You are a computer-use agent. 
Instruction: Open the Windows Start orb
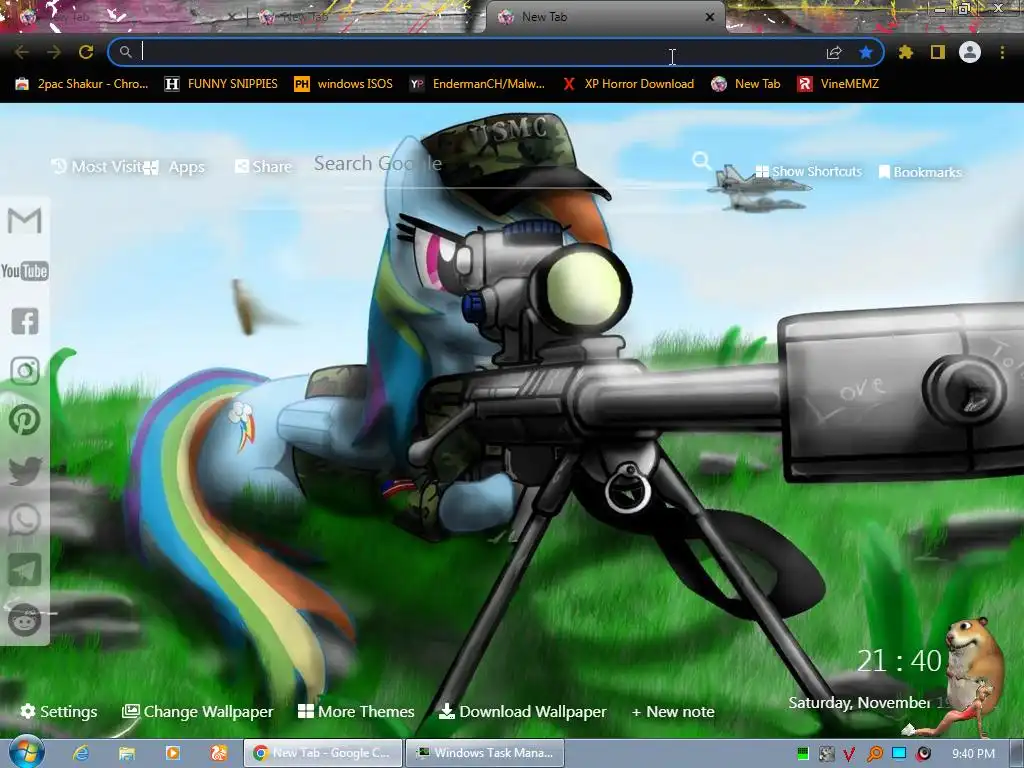click(x=27, y=752)
